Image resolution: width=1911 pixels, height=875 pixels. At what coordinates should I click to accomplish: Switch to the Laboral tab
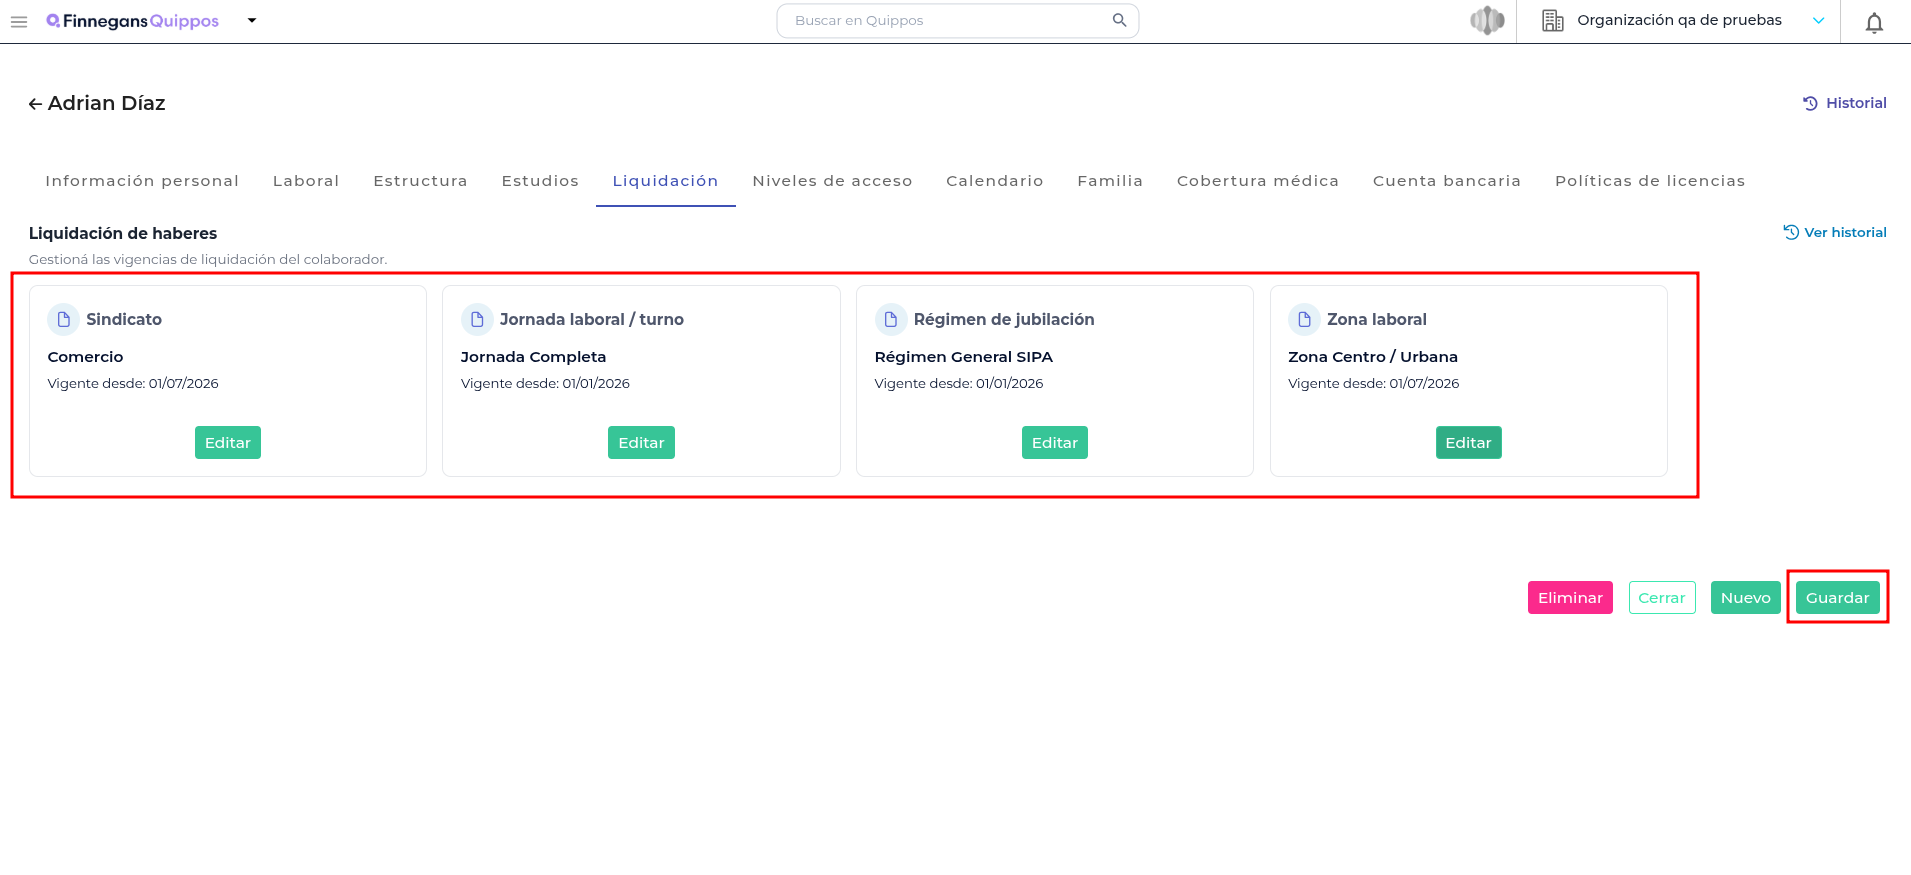coord(306,181)
